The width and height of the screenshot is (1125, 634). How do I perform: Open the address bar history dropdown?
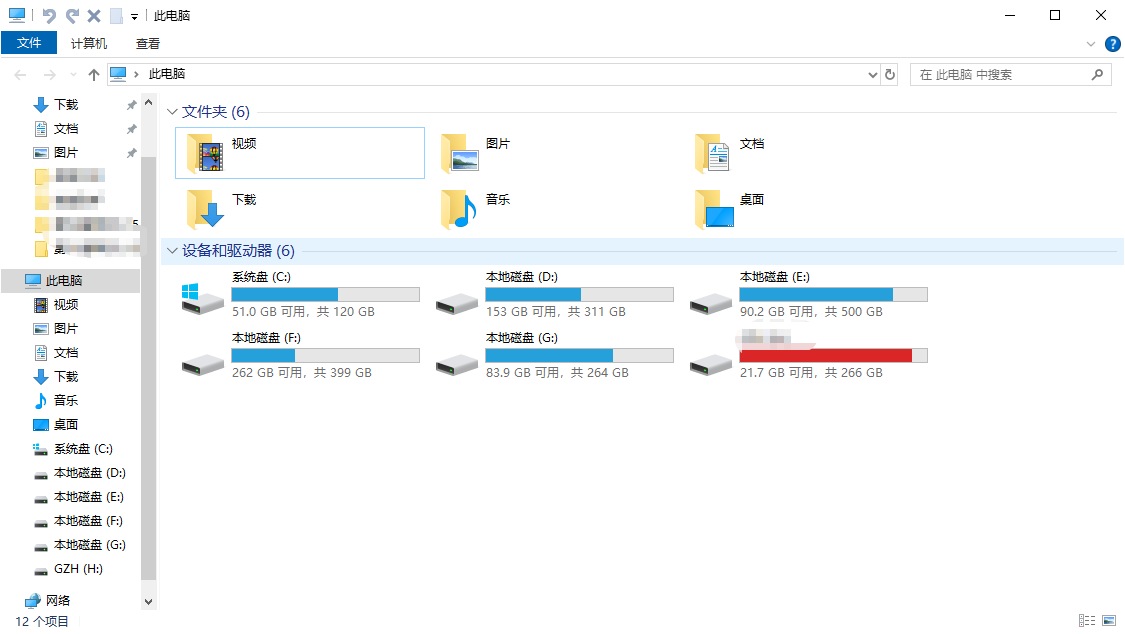872,75
